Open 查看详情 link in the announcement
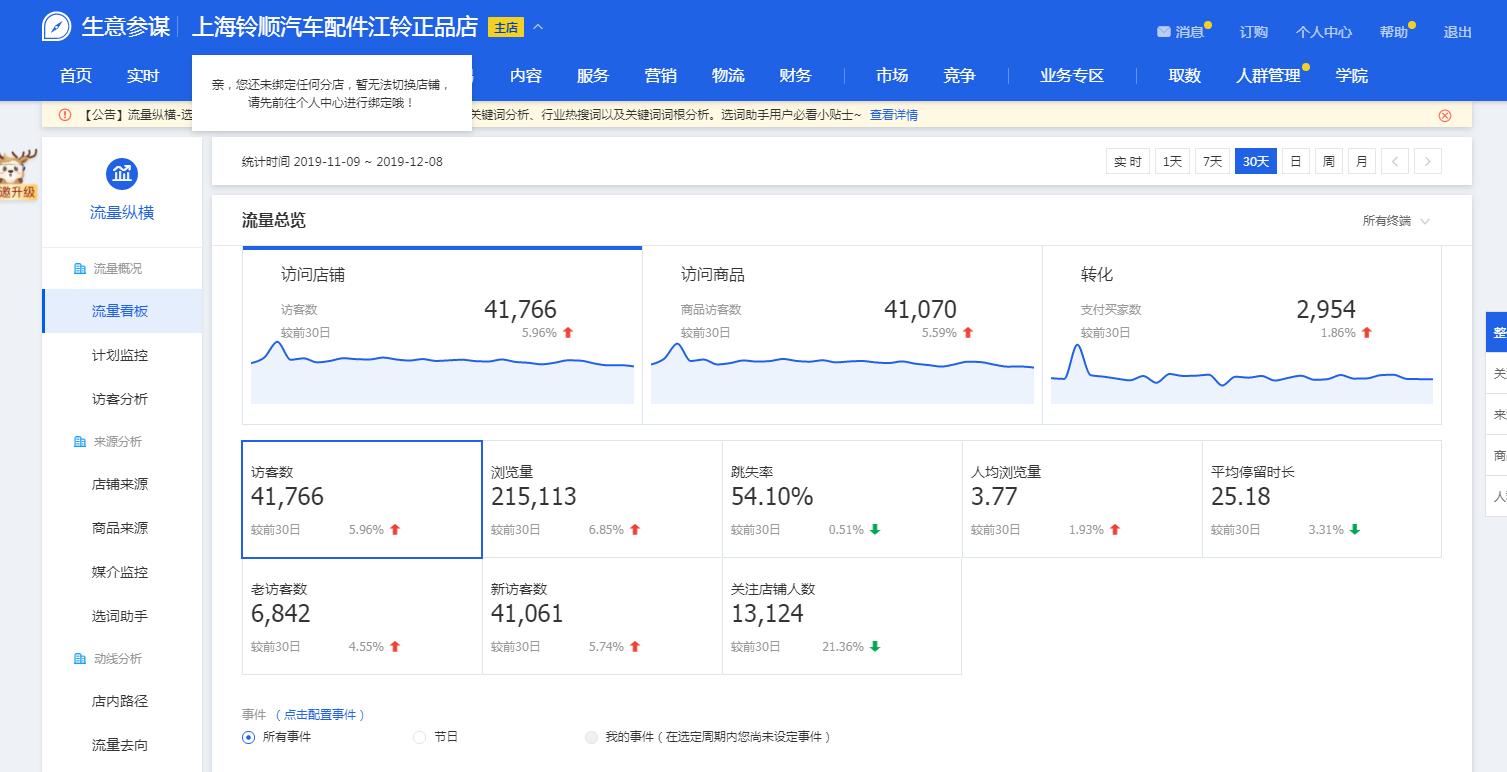Viewport: 1507px width, 772px height. (x=893, y=115)
